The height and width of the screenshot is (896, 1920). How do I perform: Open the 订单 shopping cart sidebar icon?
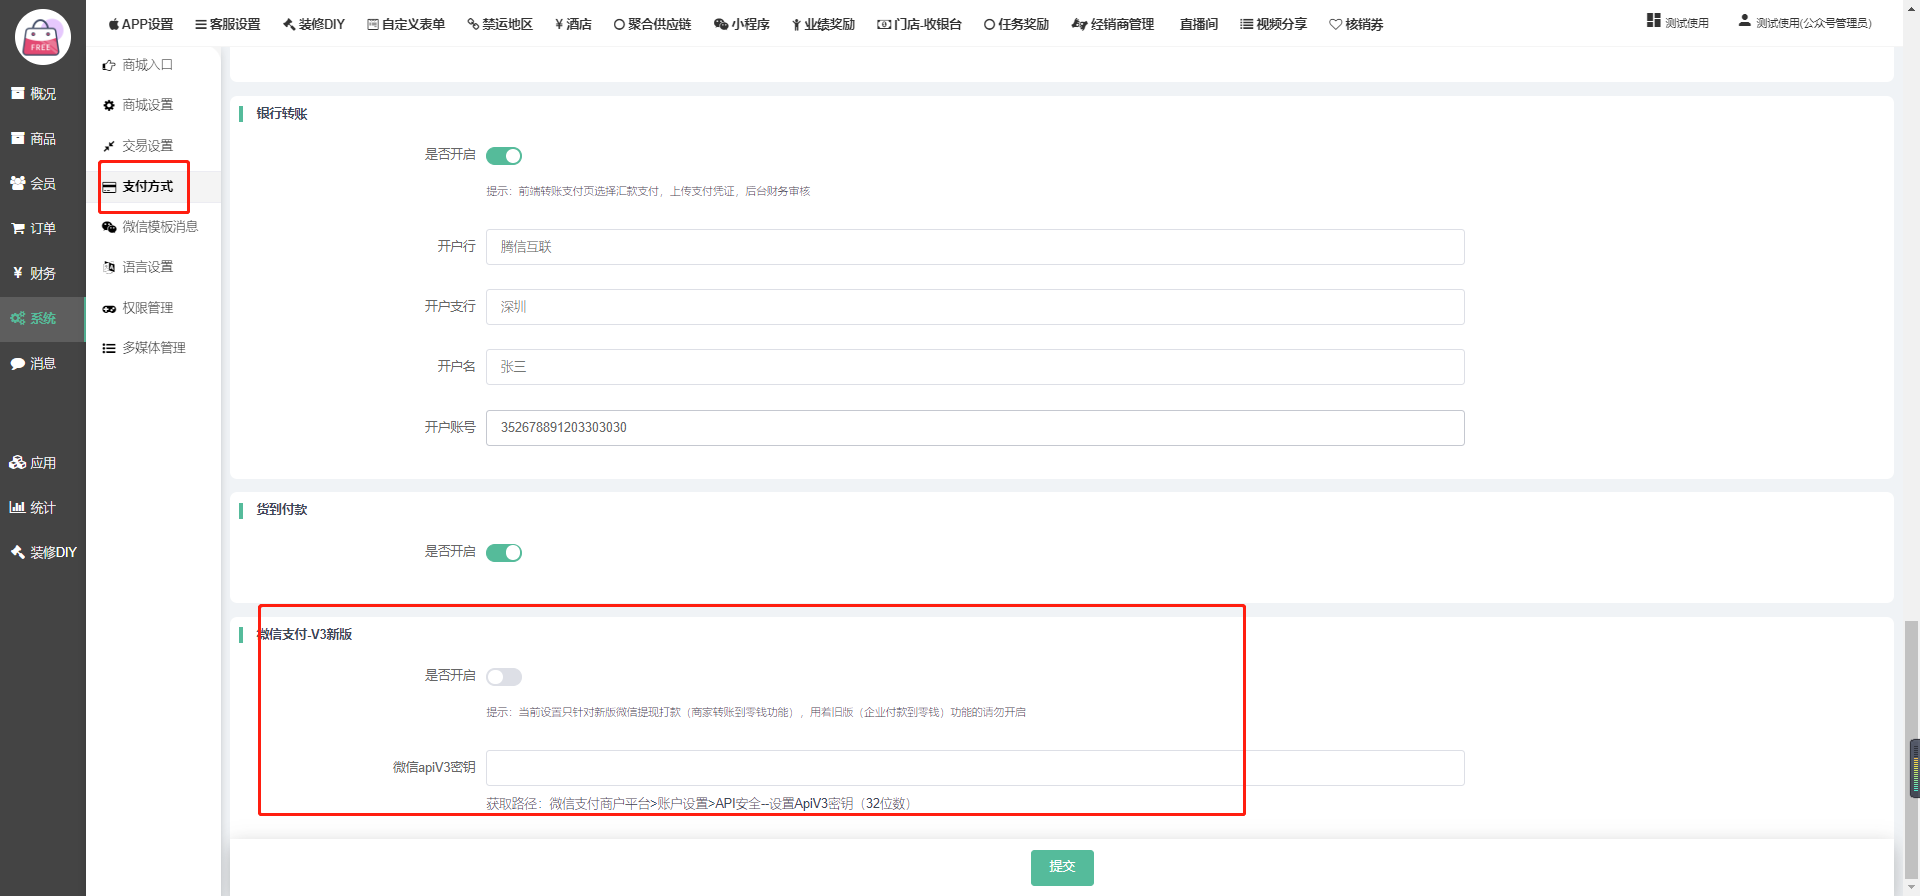pyautogui.click(x=18, y=229)
